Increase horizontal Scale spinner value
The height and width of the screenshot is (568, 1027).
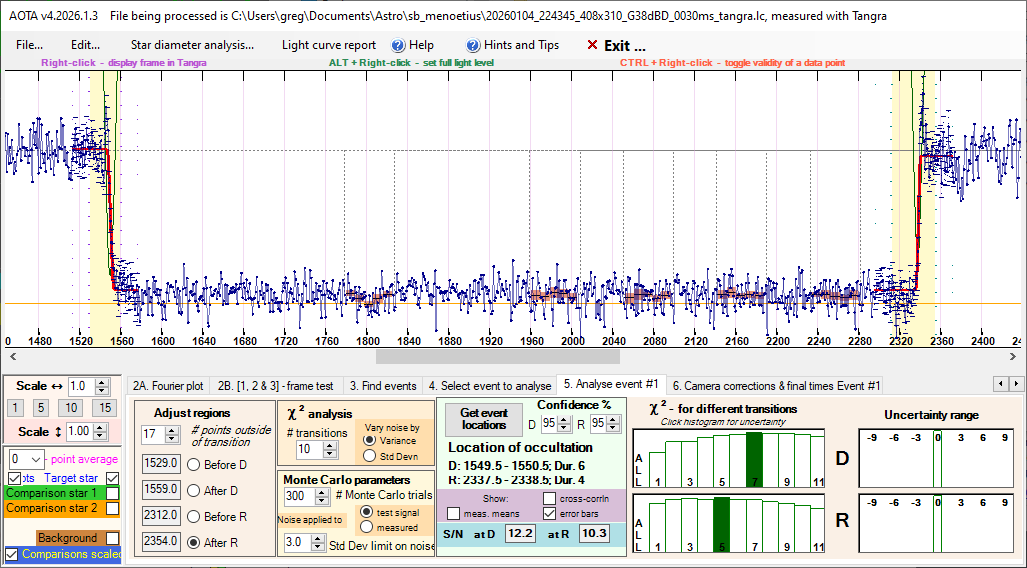coord(103,382)
